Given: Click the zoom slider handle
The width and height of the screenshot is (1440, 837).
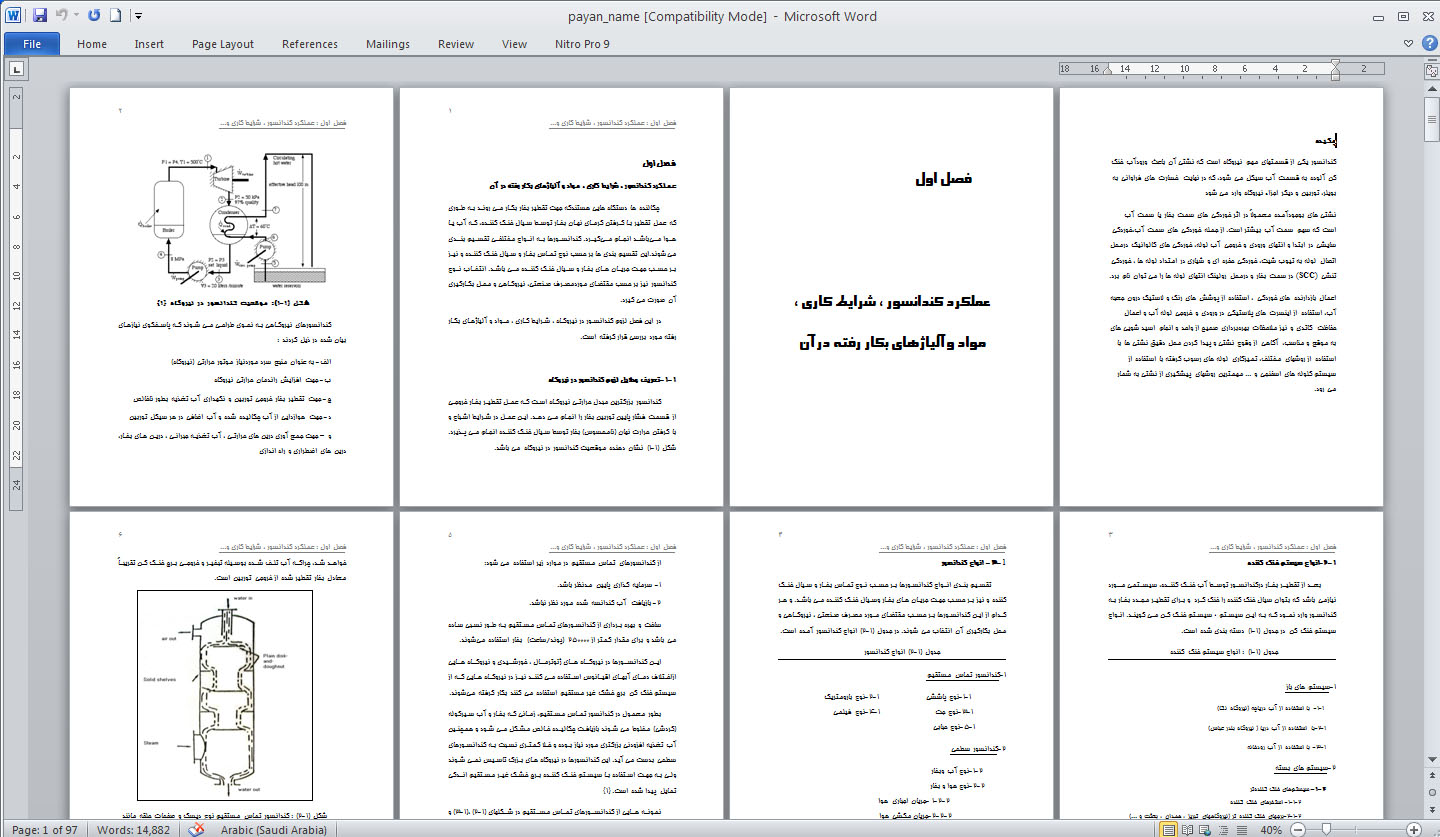Looking at the screenshot, I should [x=1326, y=830].
